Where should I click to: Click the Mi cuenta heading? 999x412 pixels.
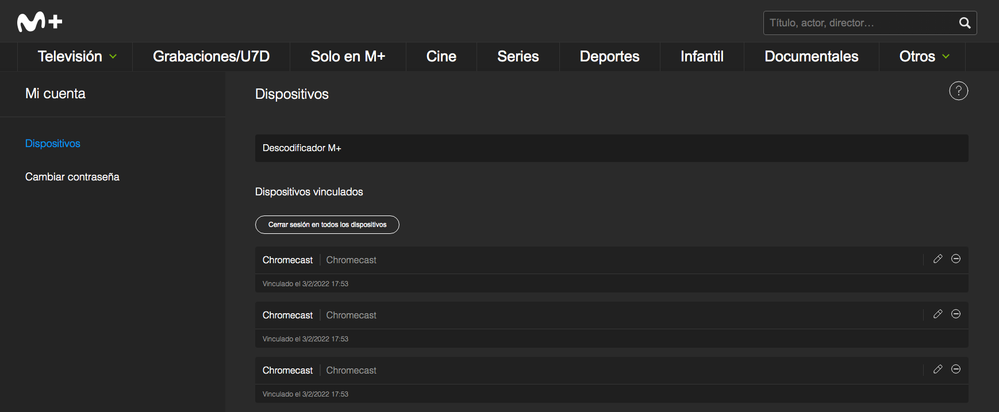[x=55, y=94]
